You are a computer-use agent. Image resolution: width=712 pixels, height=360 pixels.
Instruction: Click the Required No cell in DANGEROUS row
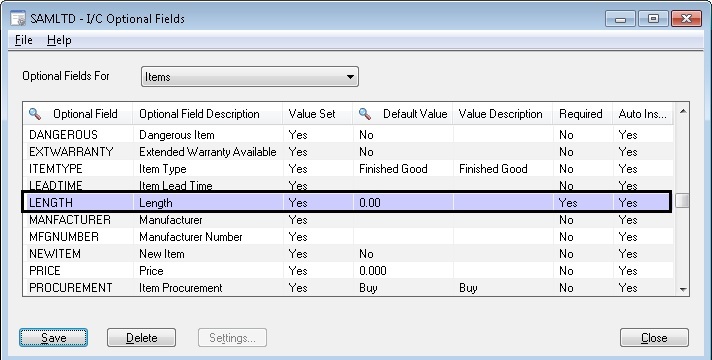pos(583,135)
